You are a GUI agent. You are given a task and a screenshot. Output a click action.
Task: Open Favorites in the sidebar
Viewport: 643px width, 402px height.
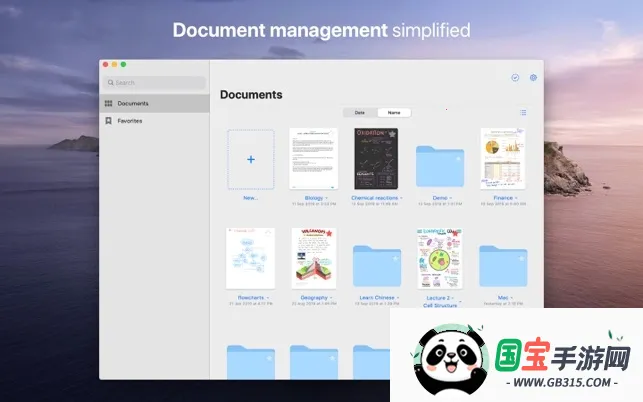click(154, 121)
